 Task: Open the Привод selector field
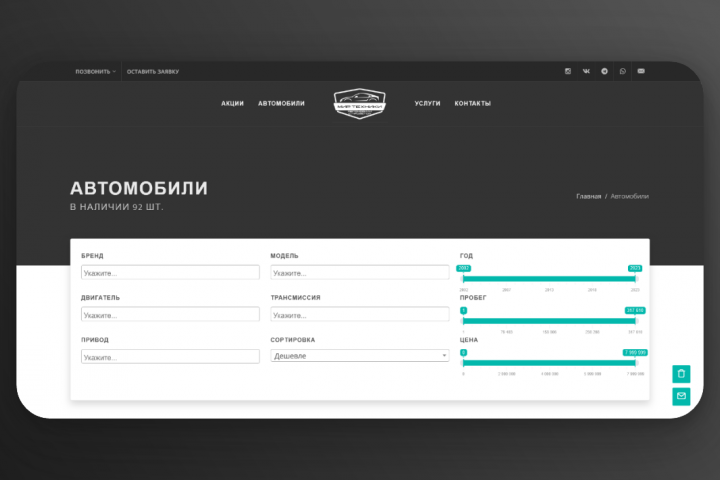coord(170,357)
